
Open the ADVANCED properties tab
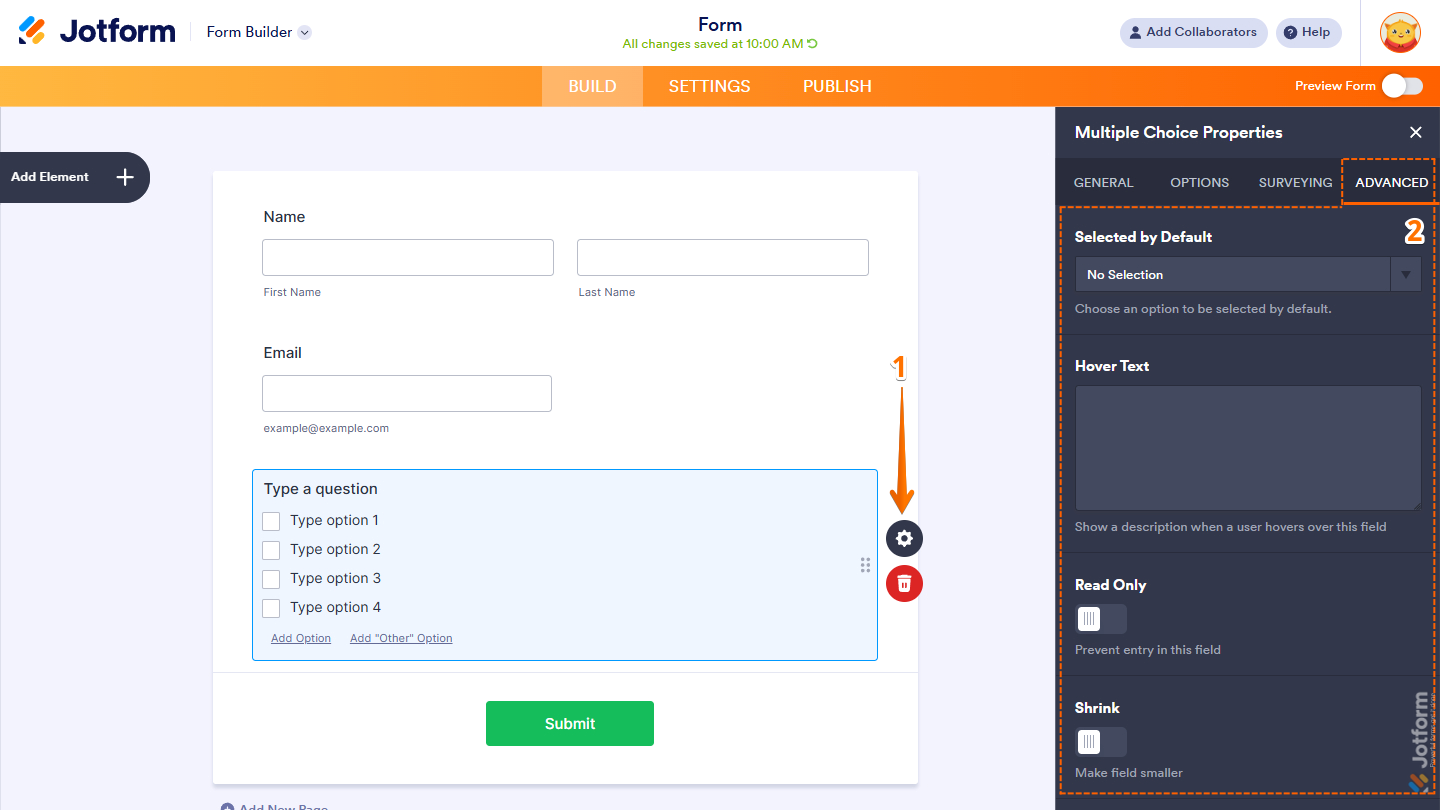pos(1391,182)
